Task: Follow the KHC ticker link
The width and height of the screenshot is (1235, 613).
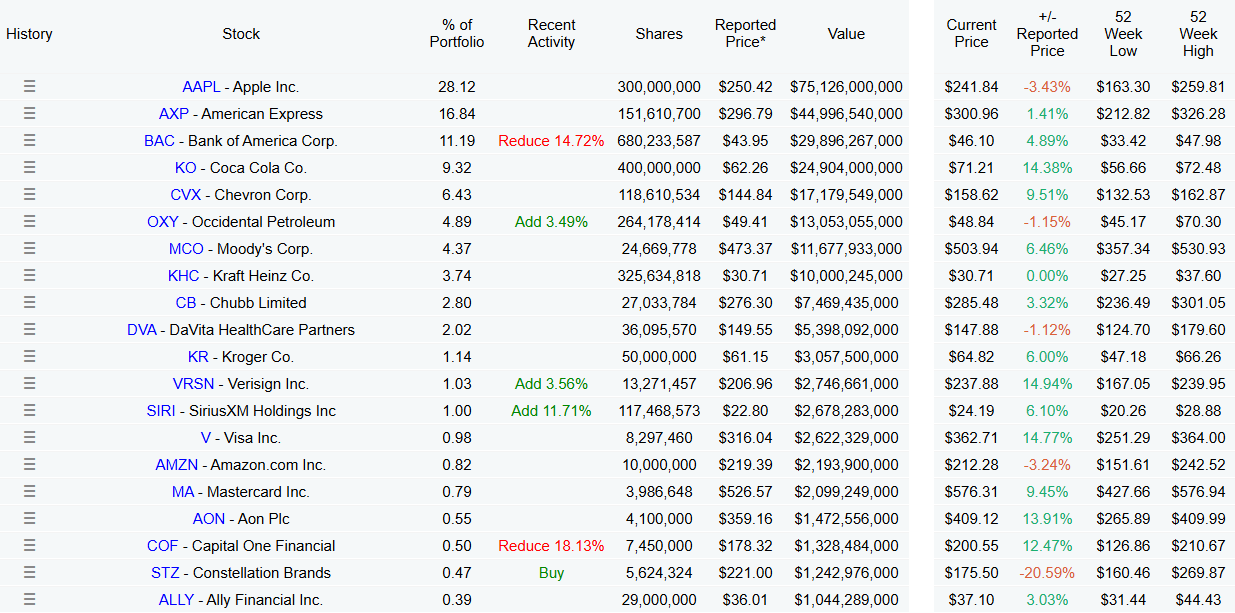Action: click(x=185, y=276)
